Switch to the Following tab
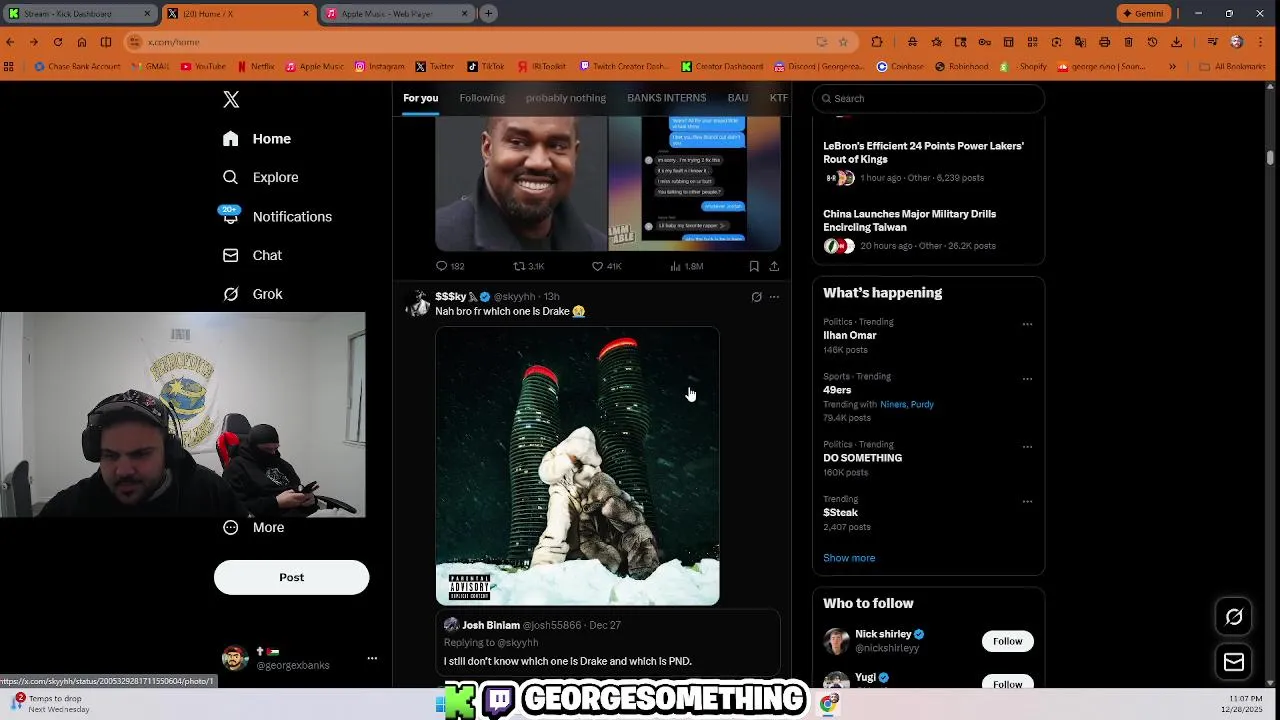Image resolution: width=1280 pixels, height=720 pixels. pyautogui.click(x=482, y=98)
